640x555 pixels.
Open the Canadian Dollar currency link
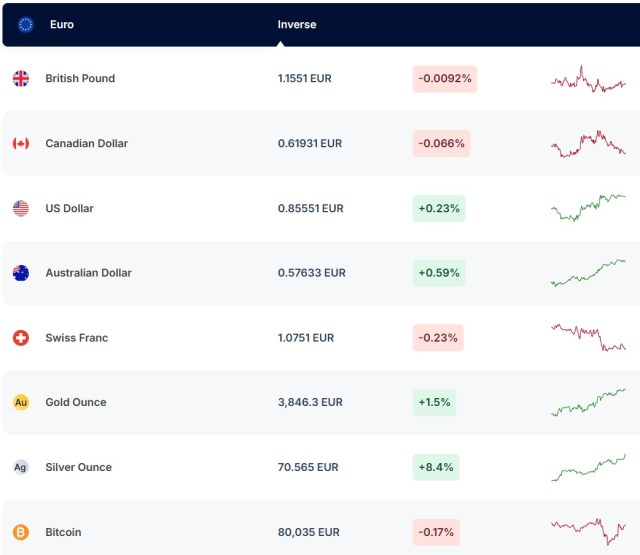tap(86, 144)
